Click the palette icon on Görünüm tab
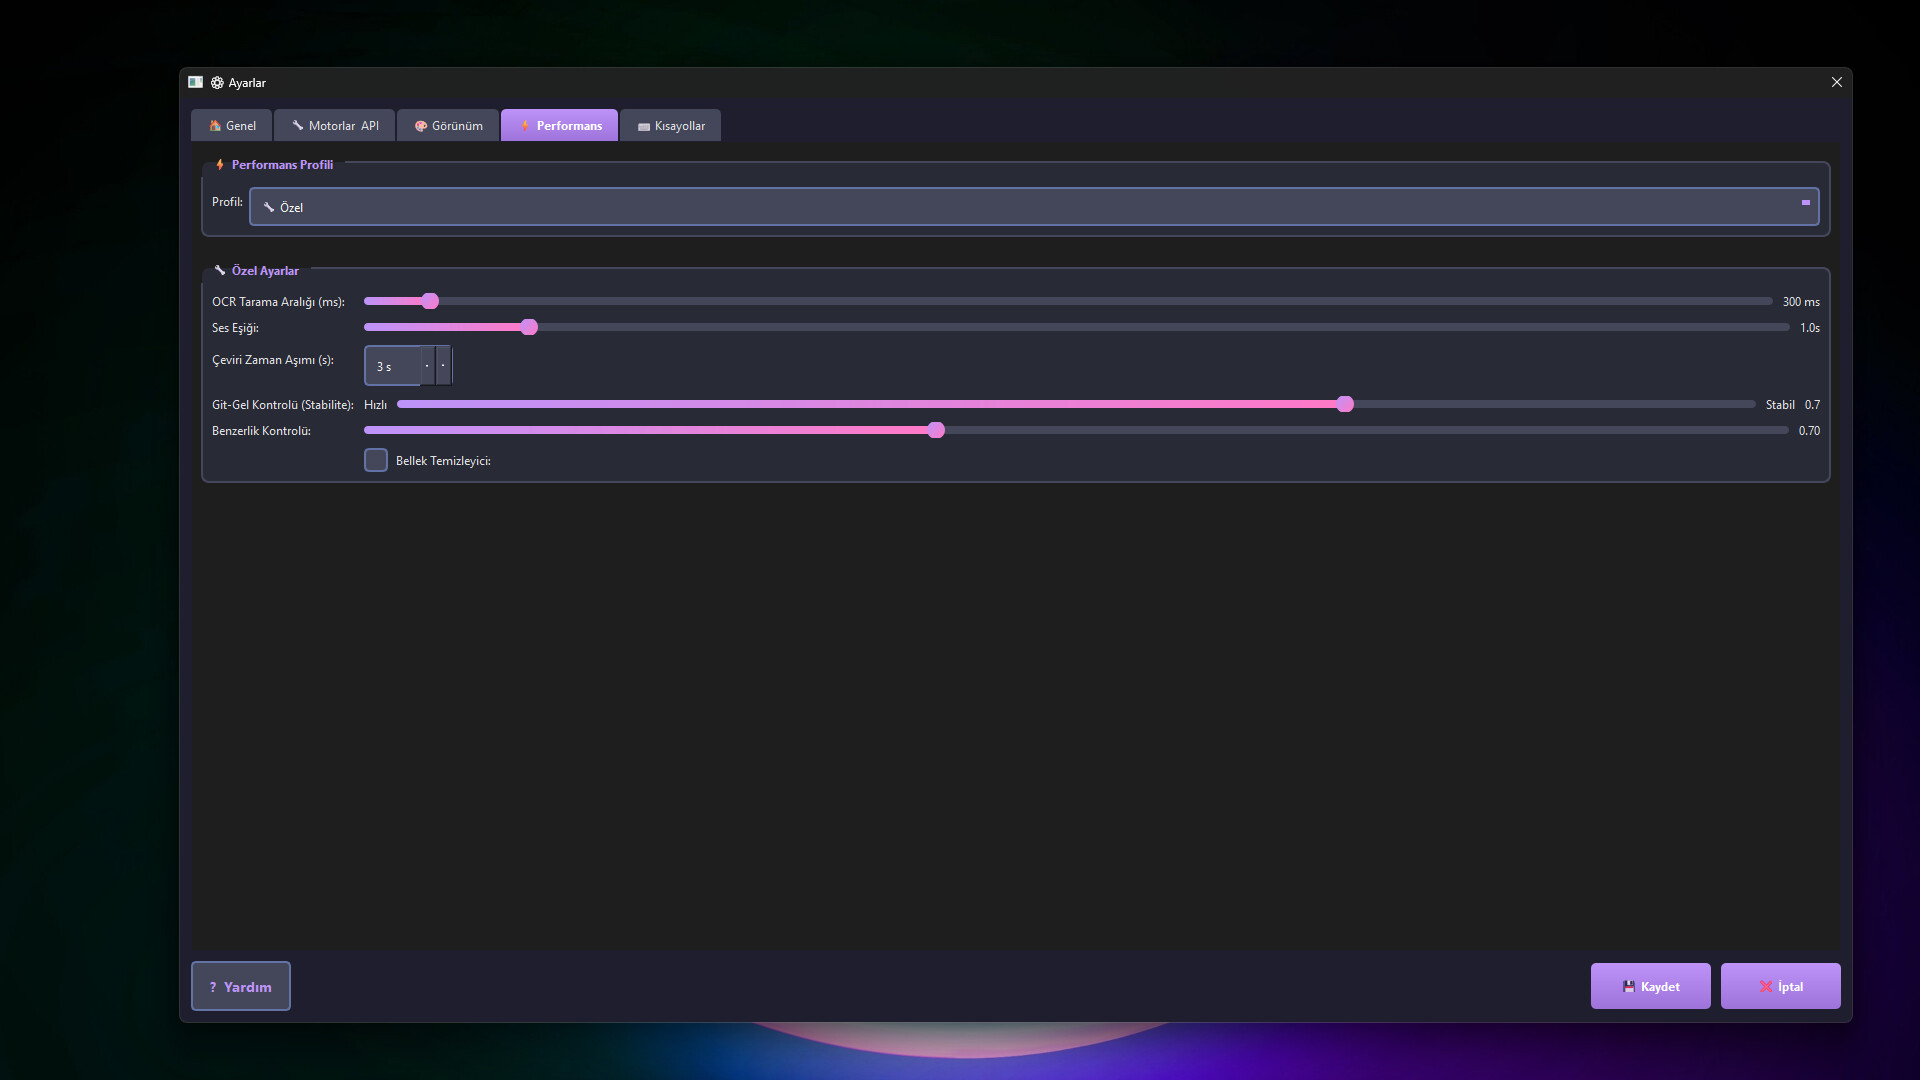Image resolution: width=1920 pixels, height=1080 pixels. [421, 126]
